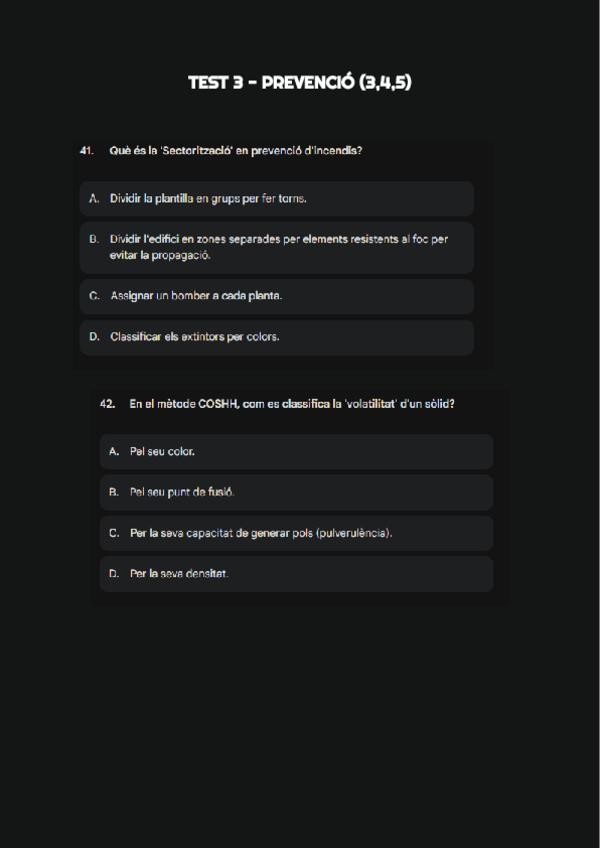Click letter 'A.' label in question 42
The image size is (600, 848).
(114, 452)
